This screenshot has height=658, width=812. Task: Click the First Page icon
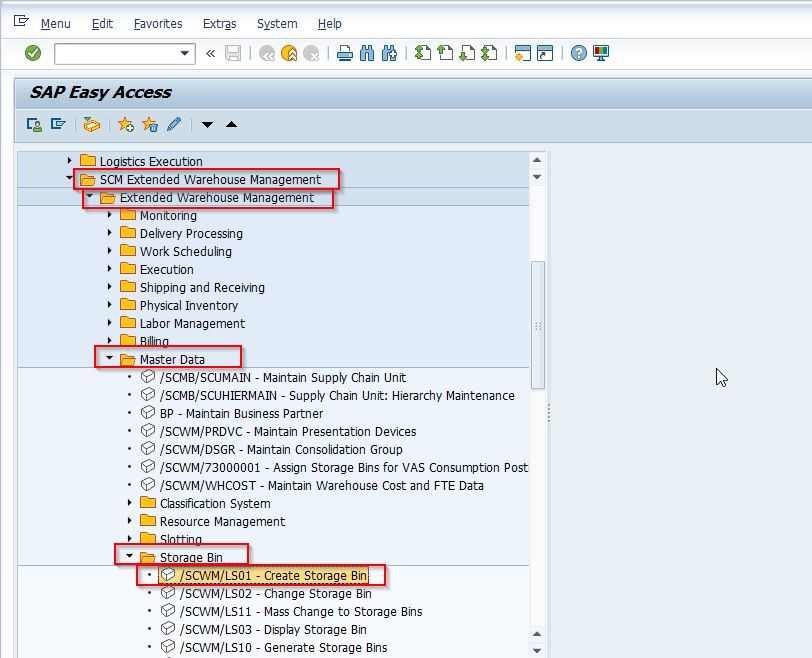point(423,53)
